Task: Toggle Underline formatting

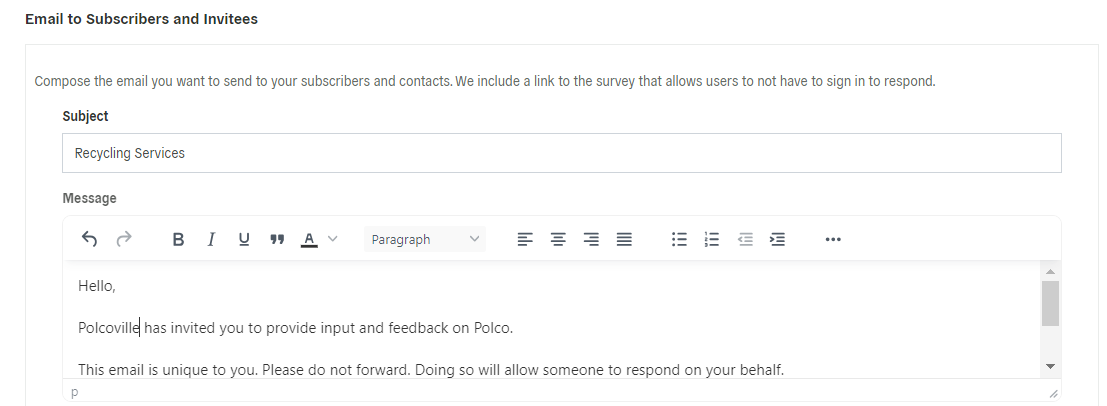Action: tap(244, 239)
